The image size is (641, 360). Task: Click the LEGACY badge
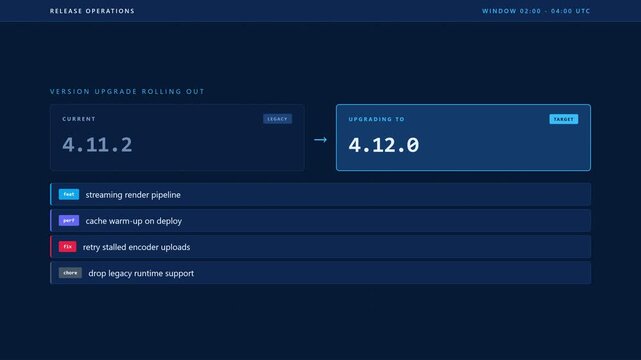pos(277,119)
